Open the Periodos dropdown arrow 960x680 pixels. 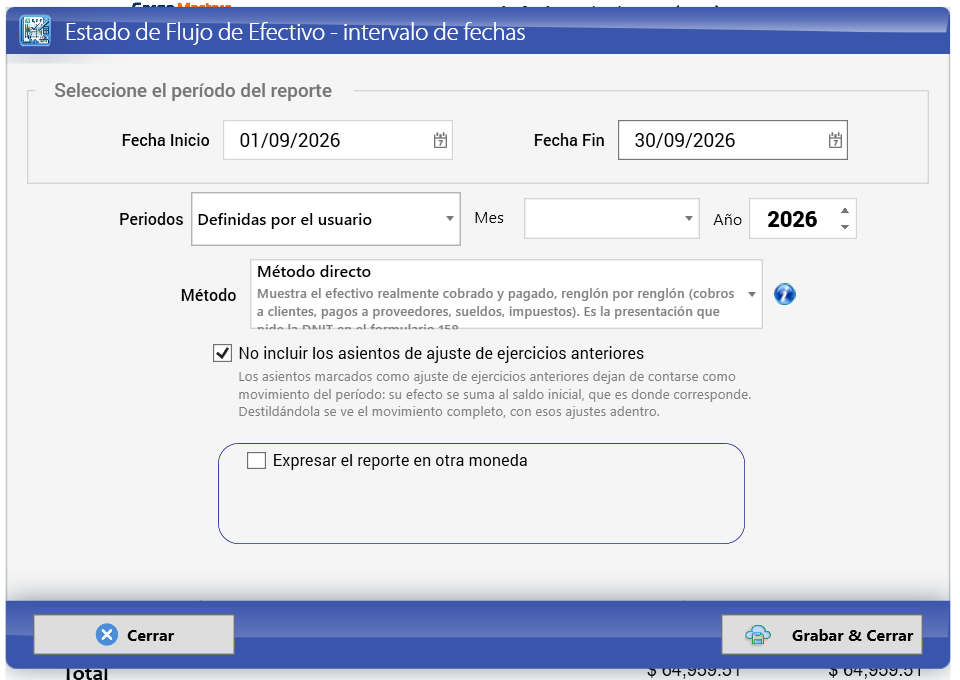449,219
